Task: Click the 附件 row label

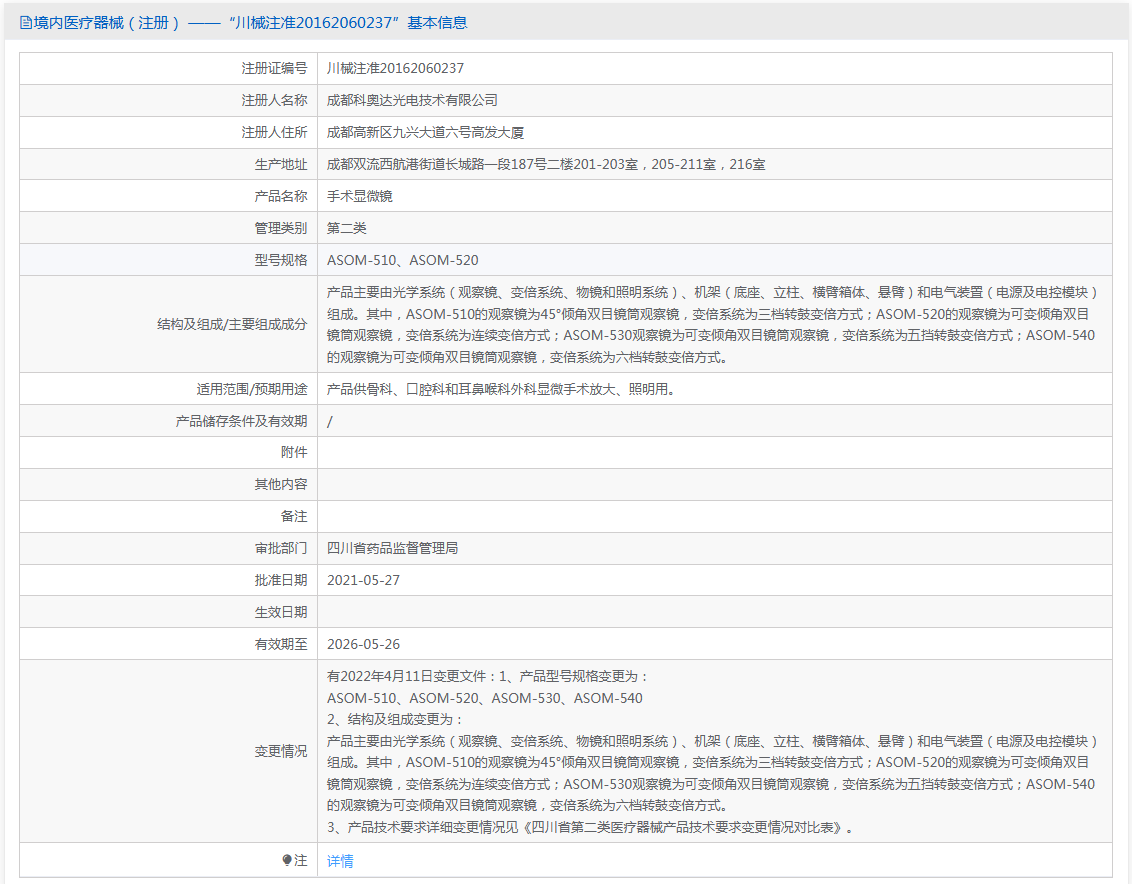Action: point(294,452)
